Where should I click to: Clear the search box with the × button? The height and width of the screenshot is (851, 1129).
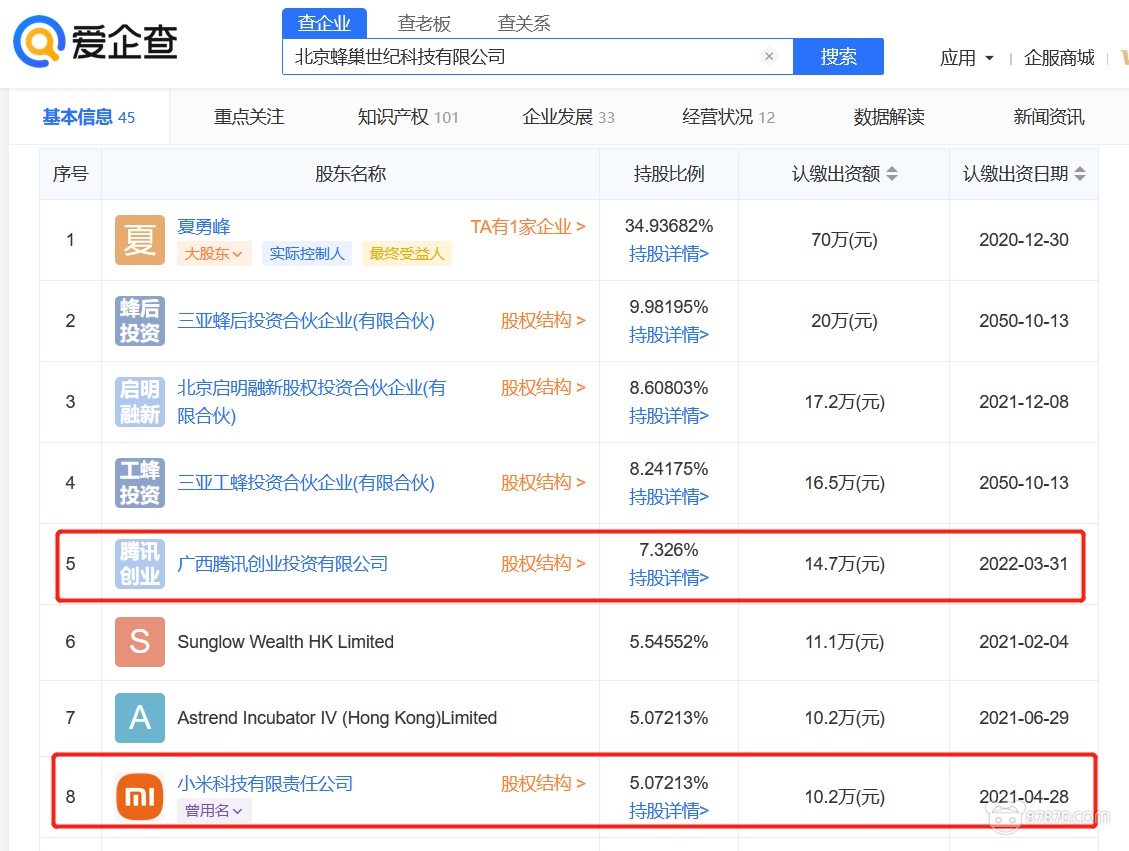pos(769,57)
